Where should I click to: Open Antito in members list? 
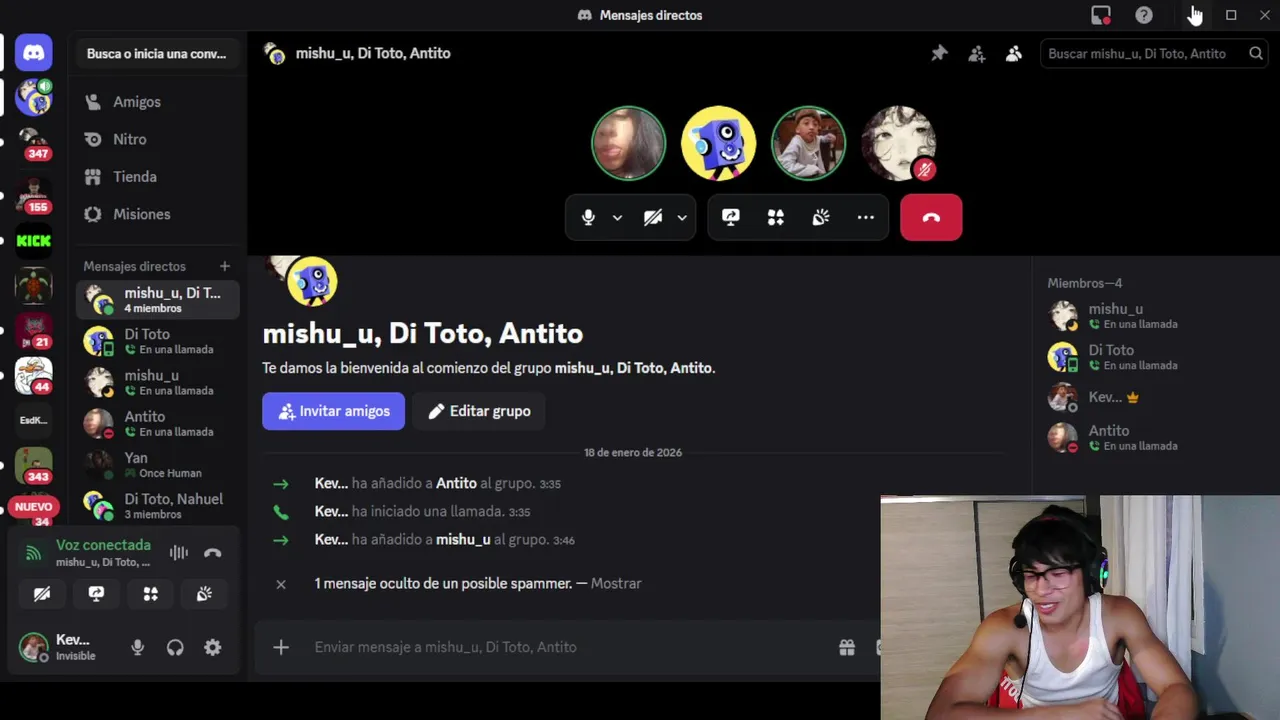coord(1155,438)
